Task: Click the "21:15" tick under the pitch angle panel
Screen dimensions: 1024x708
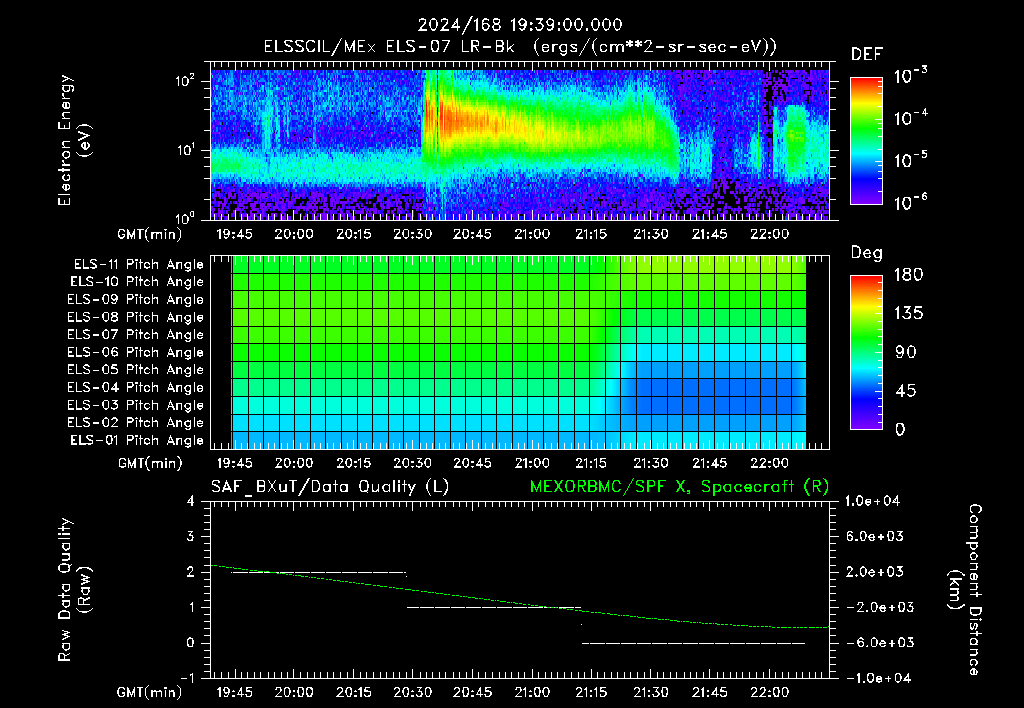Action: point(591,463)
